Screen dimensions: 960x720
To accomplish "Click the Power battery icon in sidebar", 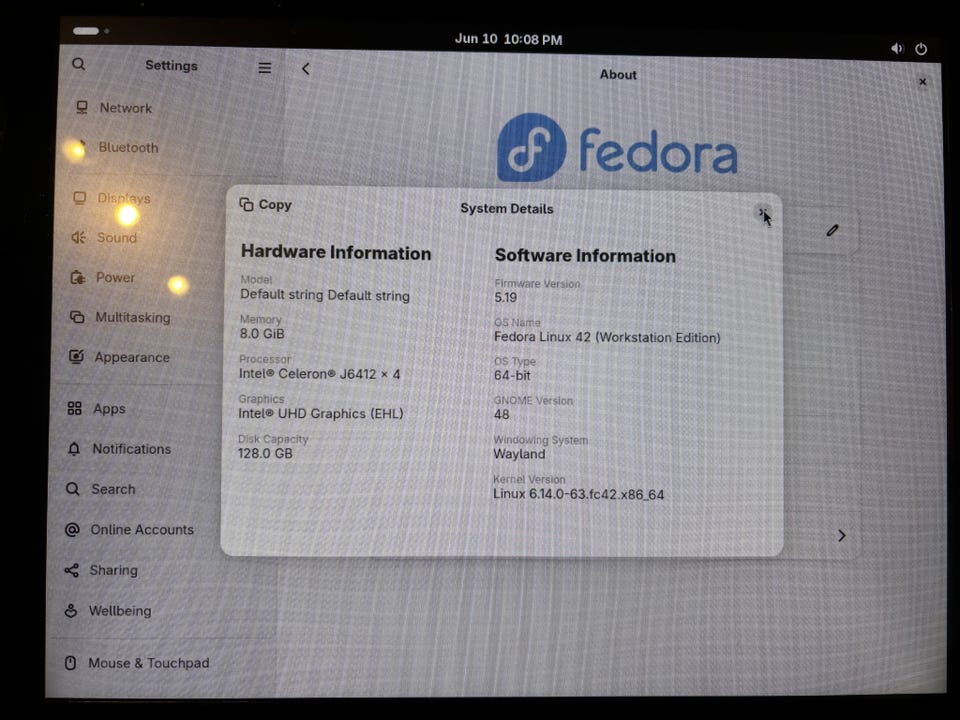I will [x=78, y=277].
